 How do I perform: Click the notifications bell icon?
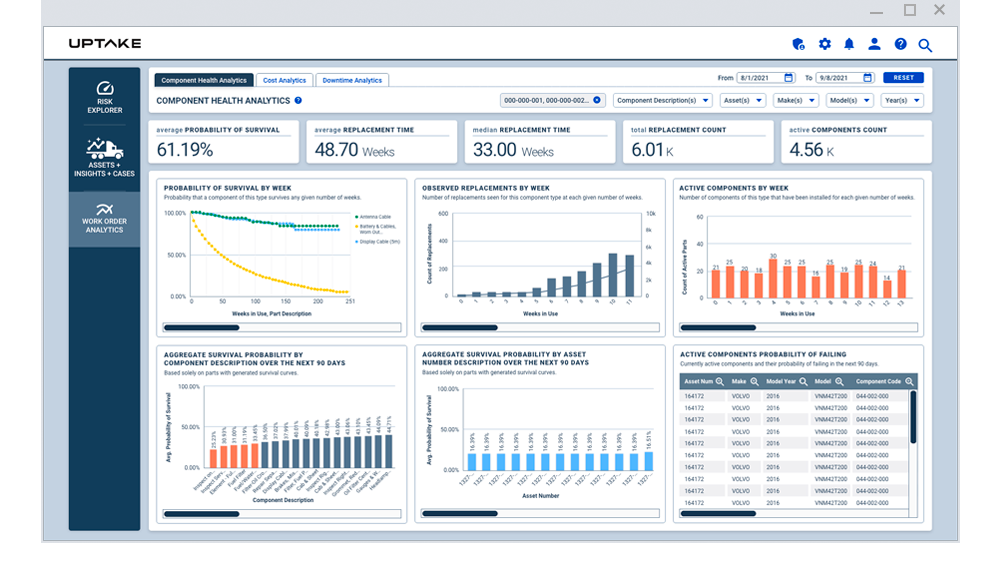tap(849, 44)
